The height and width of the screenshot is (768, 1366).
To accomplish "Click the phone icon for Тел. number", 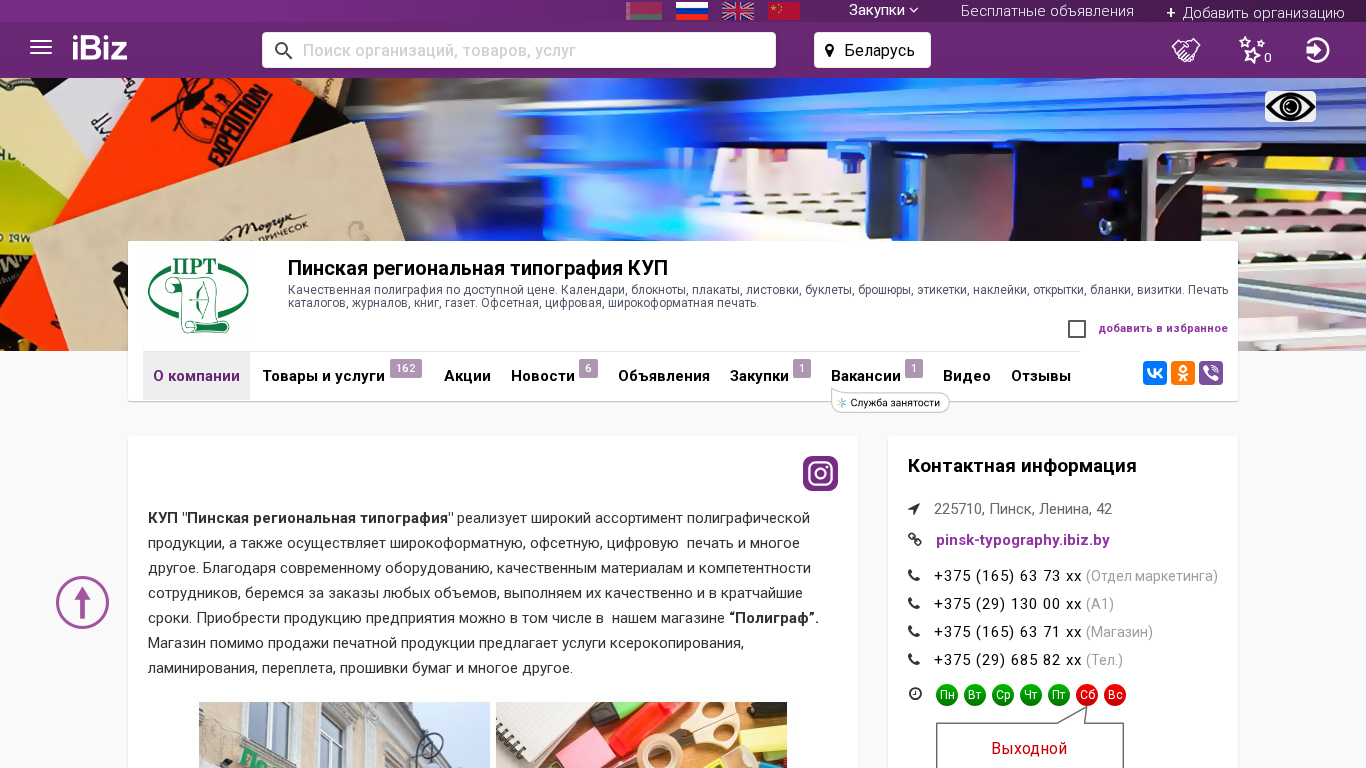I will tap(914, 660).
